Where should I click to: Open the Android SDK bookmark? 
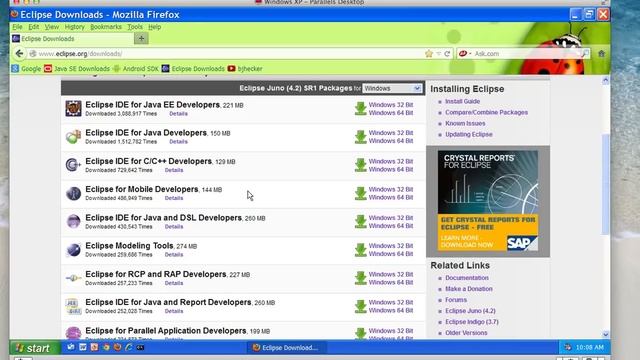(x=136, y=69)
